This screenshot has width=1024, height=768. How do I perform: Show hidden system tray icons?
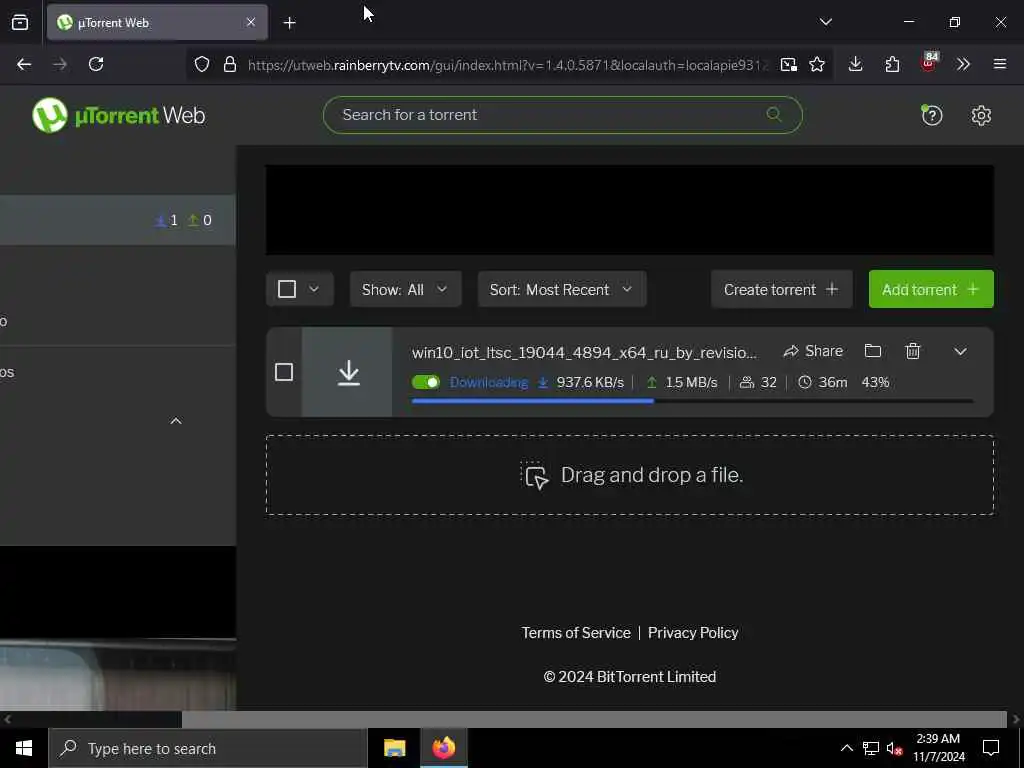(x=846, y=748)
